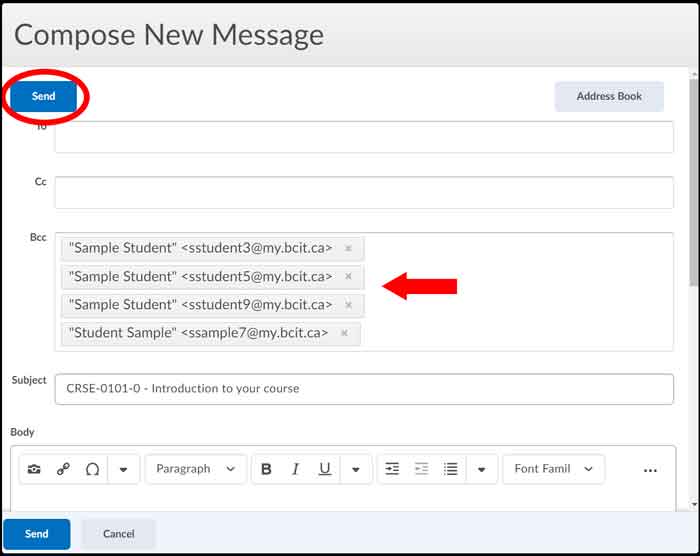Click the insert image camera icon
This screenshot has height=556, width=700.
click(34, 469)
